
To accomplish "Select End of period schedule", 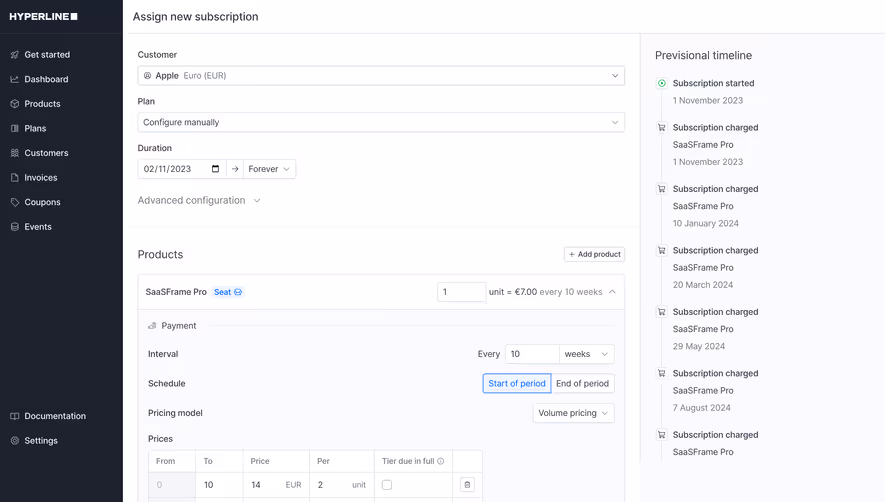I will point(582,383).
